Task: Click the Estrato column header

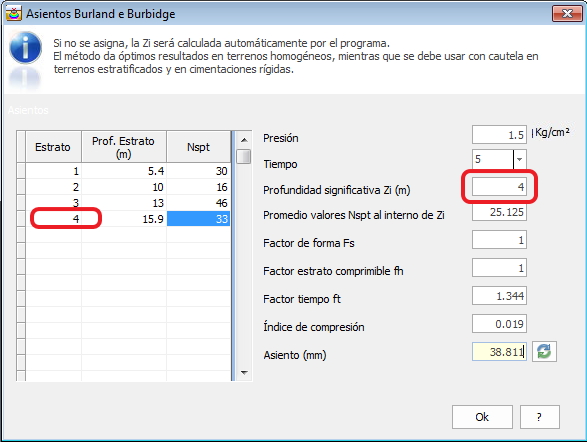Action: pyautogui.click(x=53, y=147)
